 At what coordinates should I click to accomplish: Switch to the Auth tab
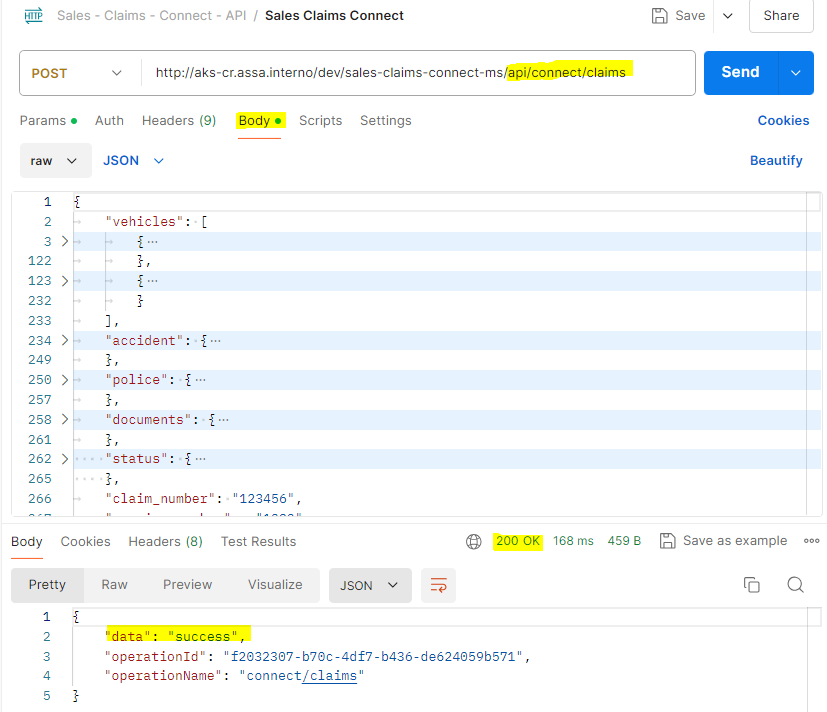[109, 121]
